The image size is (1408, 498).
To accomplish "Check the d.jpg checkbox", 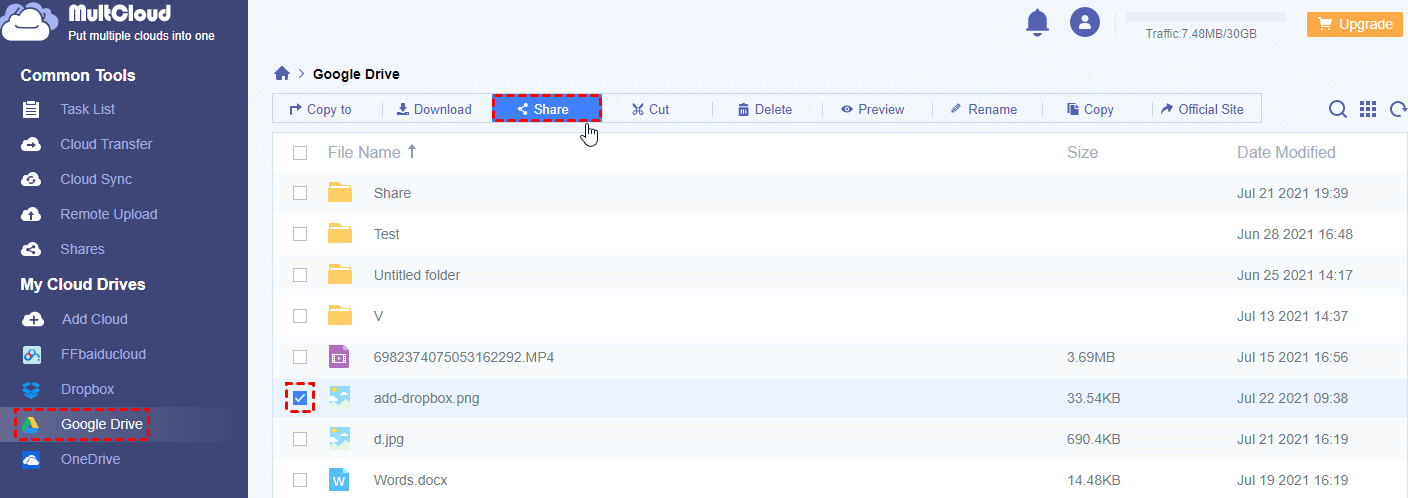I will 300,439.
